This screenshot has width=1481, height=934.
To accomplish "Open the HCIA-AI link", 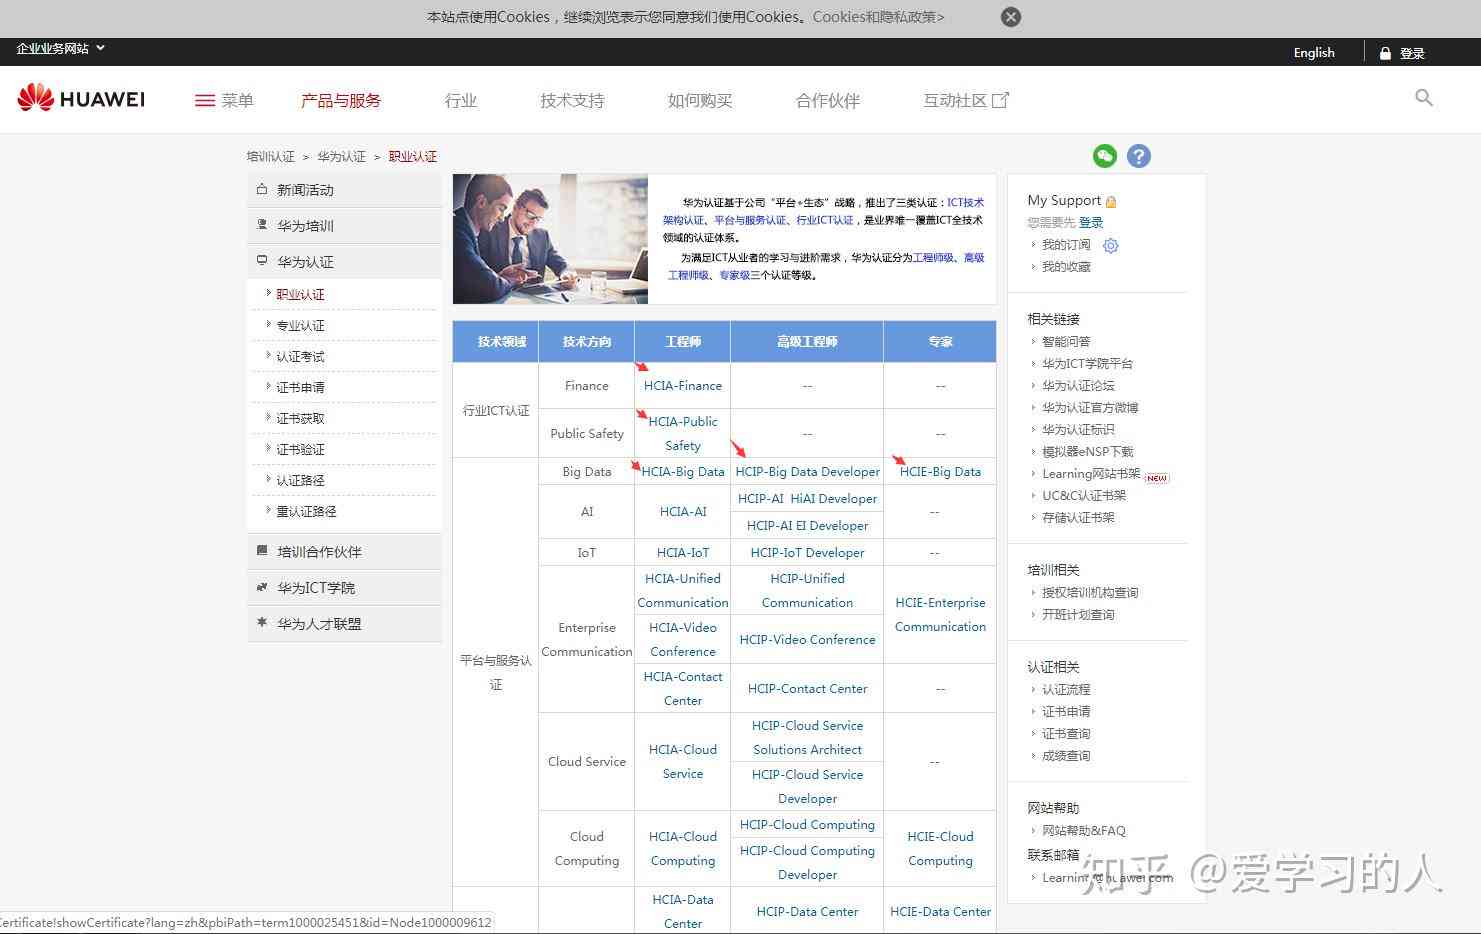I will click(x=683, y=511).
